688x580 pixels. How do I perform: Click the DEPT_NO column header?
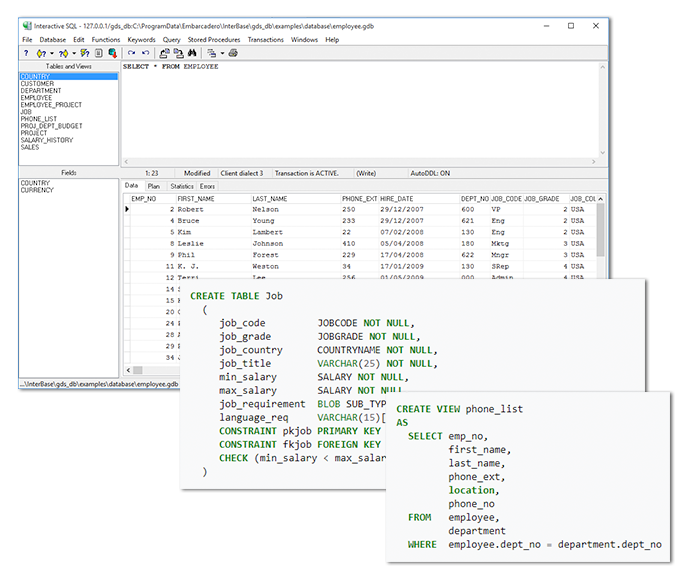[x=475, y=199]
